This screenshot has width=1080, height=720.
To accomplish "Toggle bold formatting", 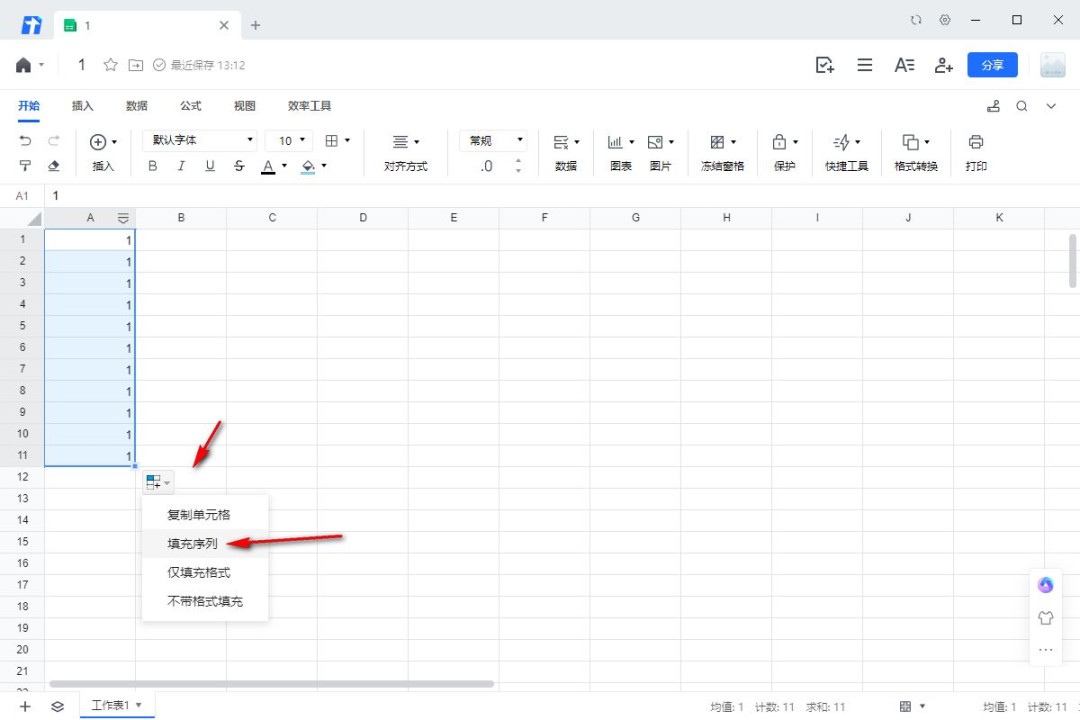I will (153, 166).
